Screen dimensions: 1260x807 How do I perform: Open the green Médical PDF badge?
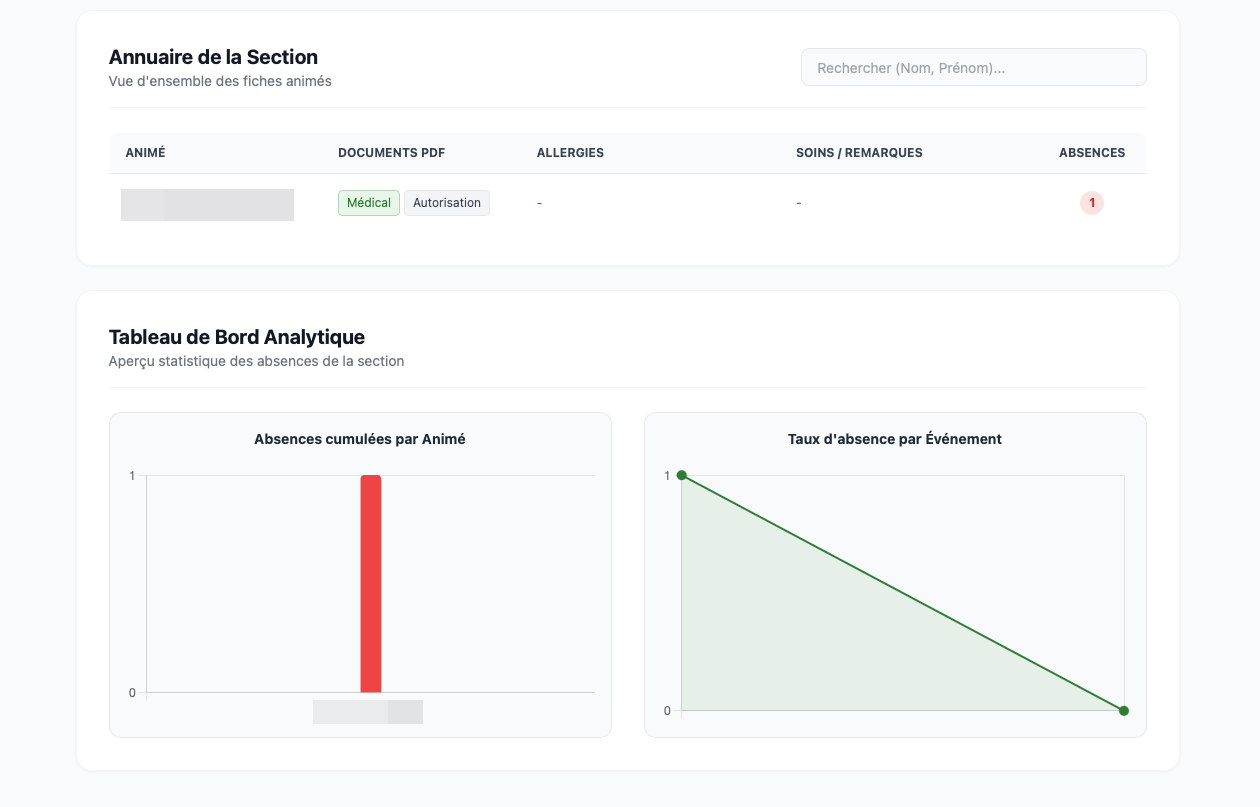(x=369, y=203)
